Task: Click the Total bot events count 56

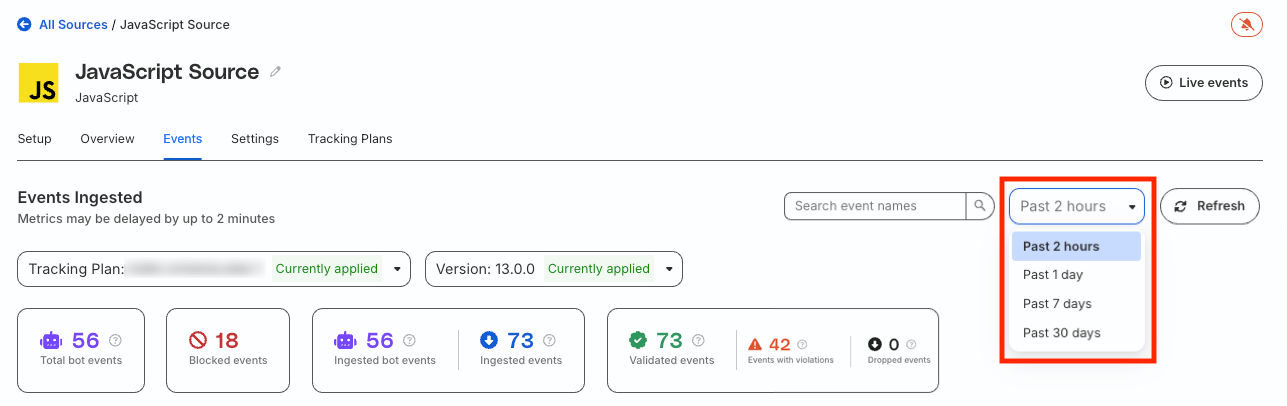Action: [x=86, y=340]
